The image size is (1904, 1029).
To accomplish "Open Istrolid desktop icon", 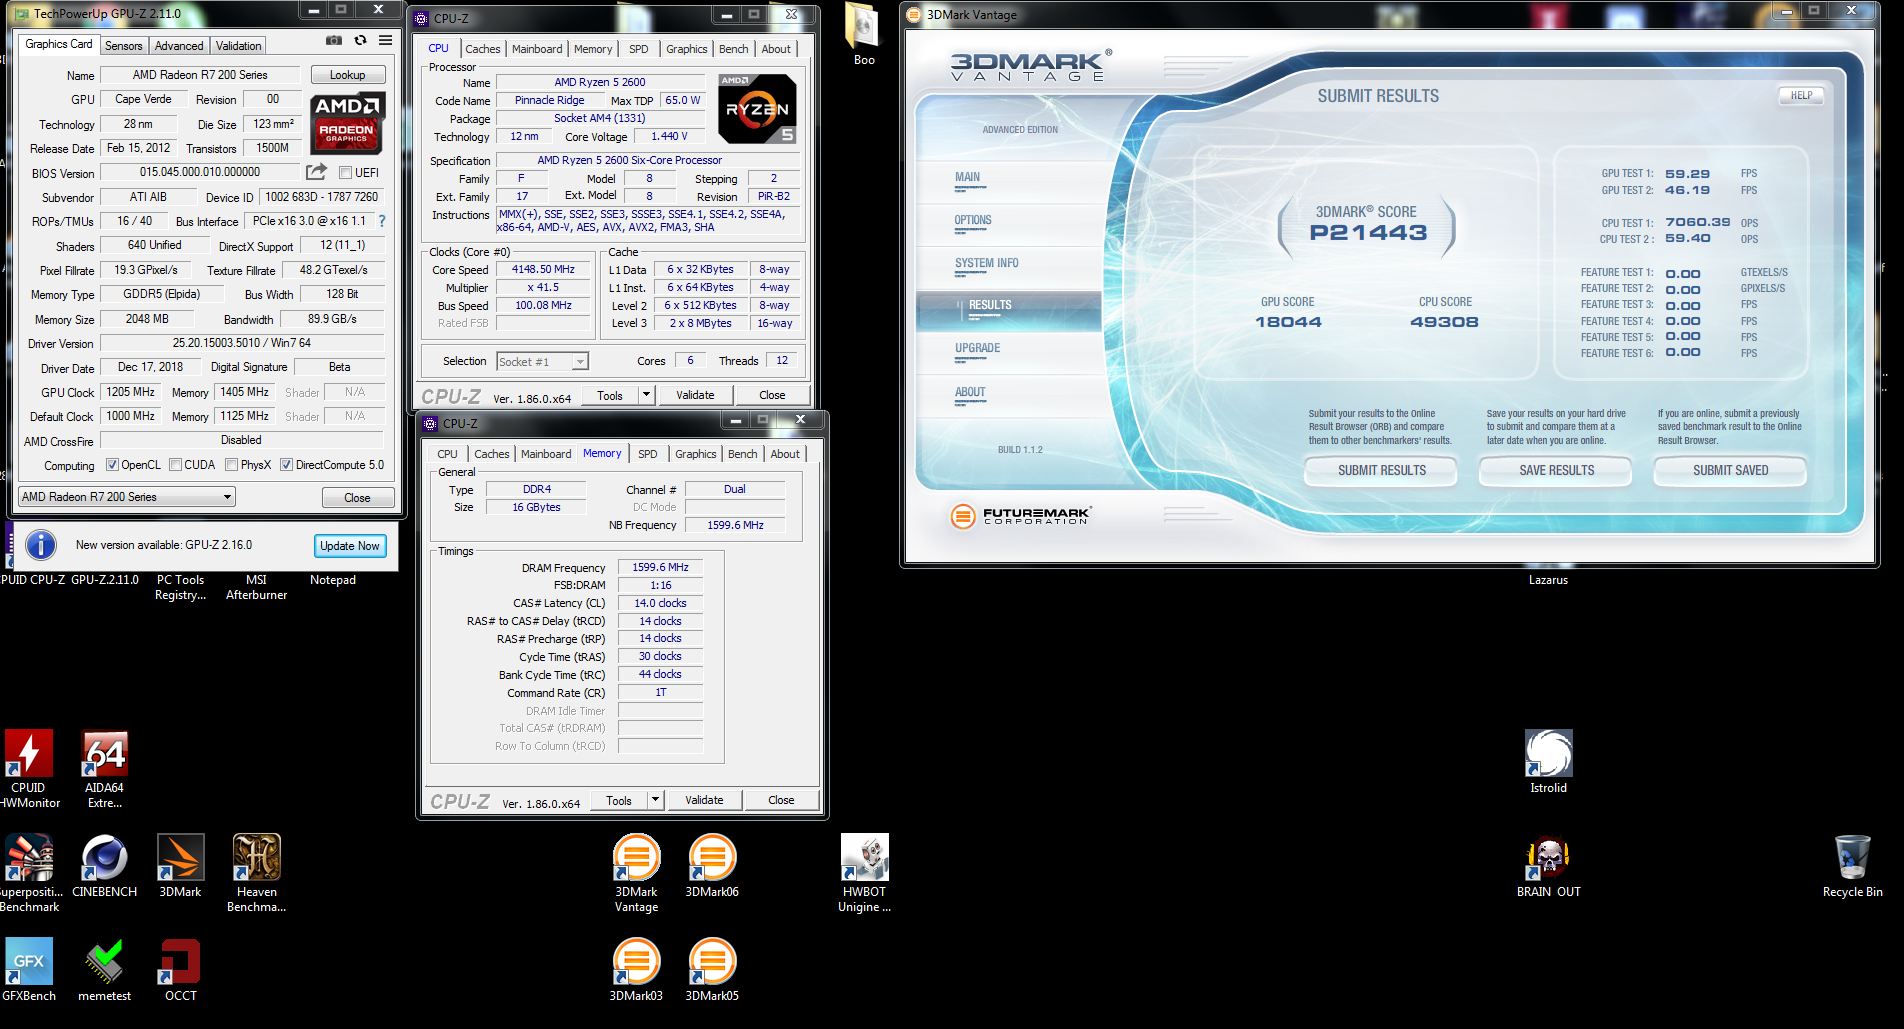I will tap(1548, 762).
